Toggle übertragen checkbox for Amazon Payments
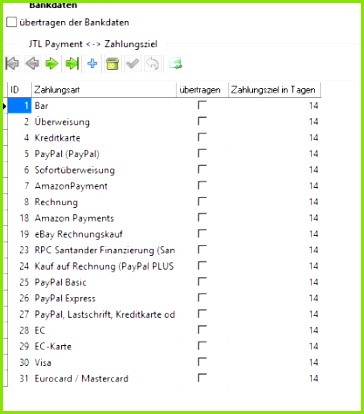Viewport: 364px width, 414px height. (x=202, y=218)
